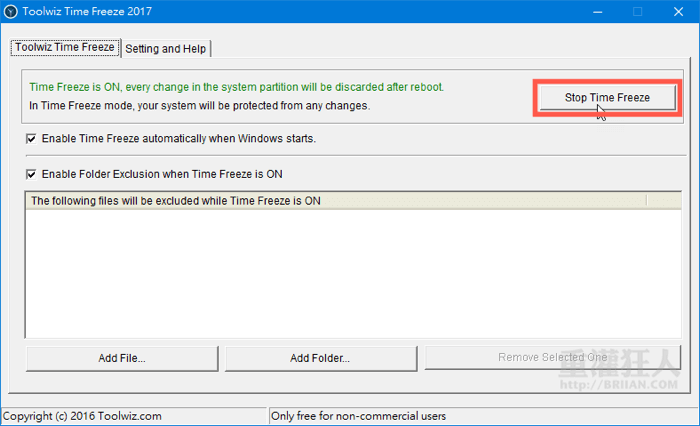Click the Copyright Toolwiz.com status bar text
Screen dimensions: 700x426
(82, 416)
